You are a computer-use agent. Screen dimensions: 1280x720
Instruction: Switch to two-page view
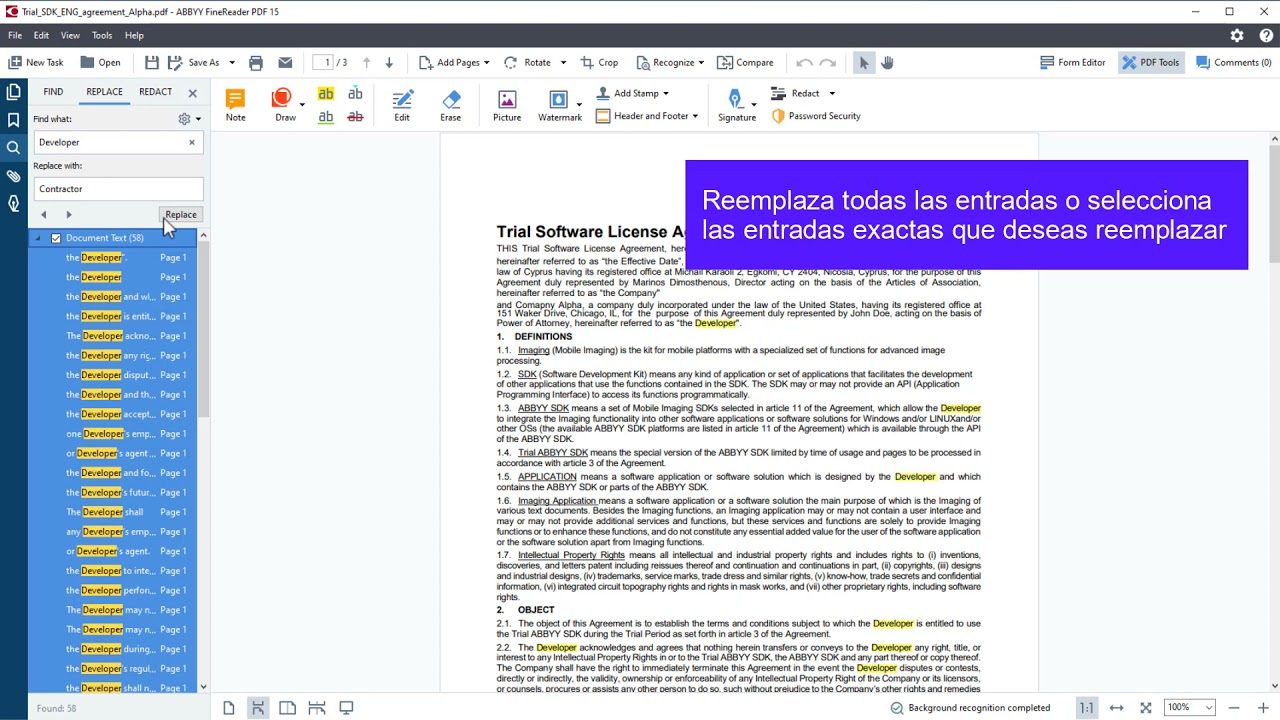coord(287,708)
